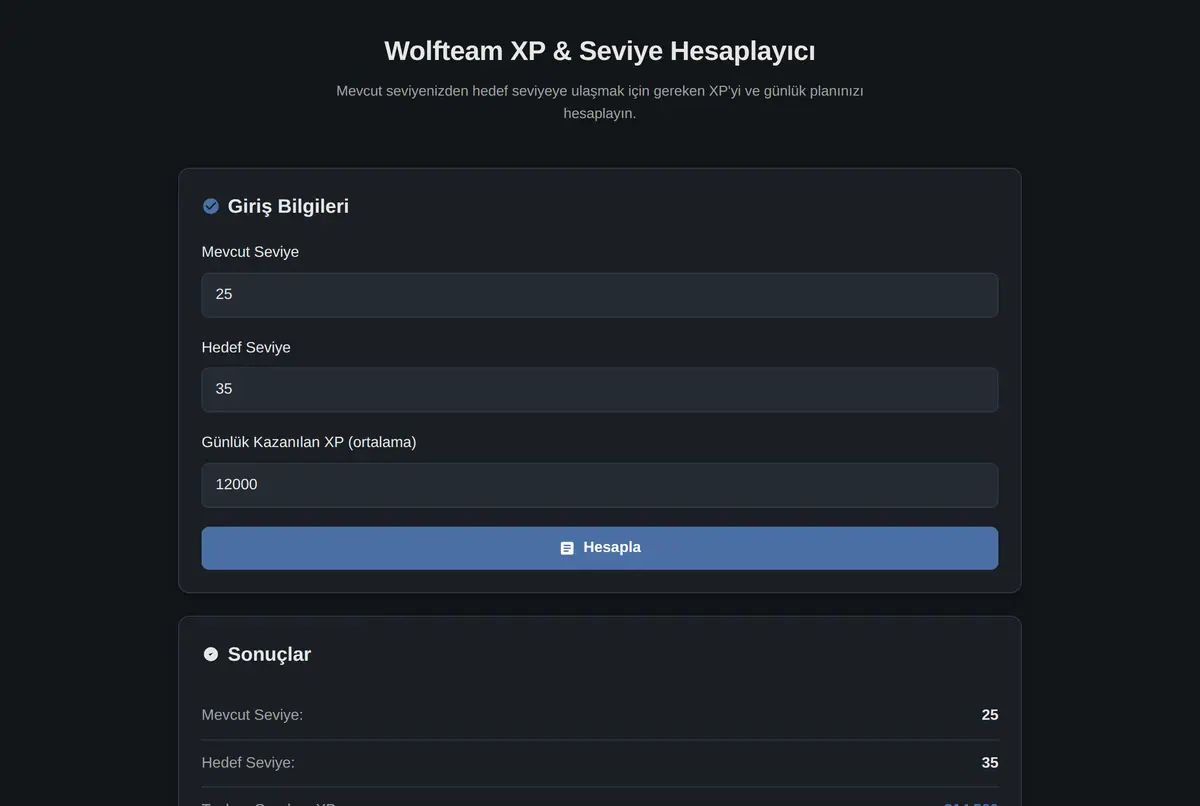Viewport: 1200px width, 806px height.
Task: Click the Günlük Kazanılan XP (ortalama) label
Action: click(309, 442)
